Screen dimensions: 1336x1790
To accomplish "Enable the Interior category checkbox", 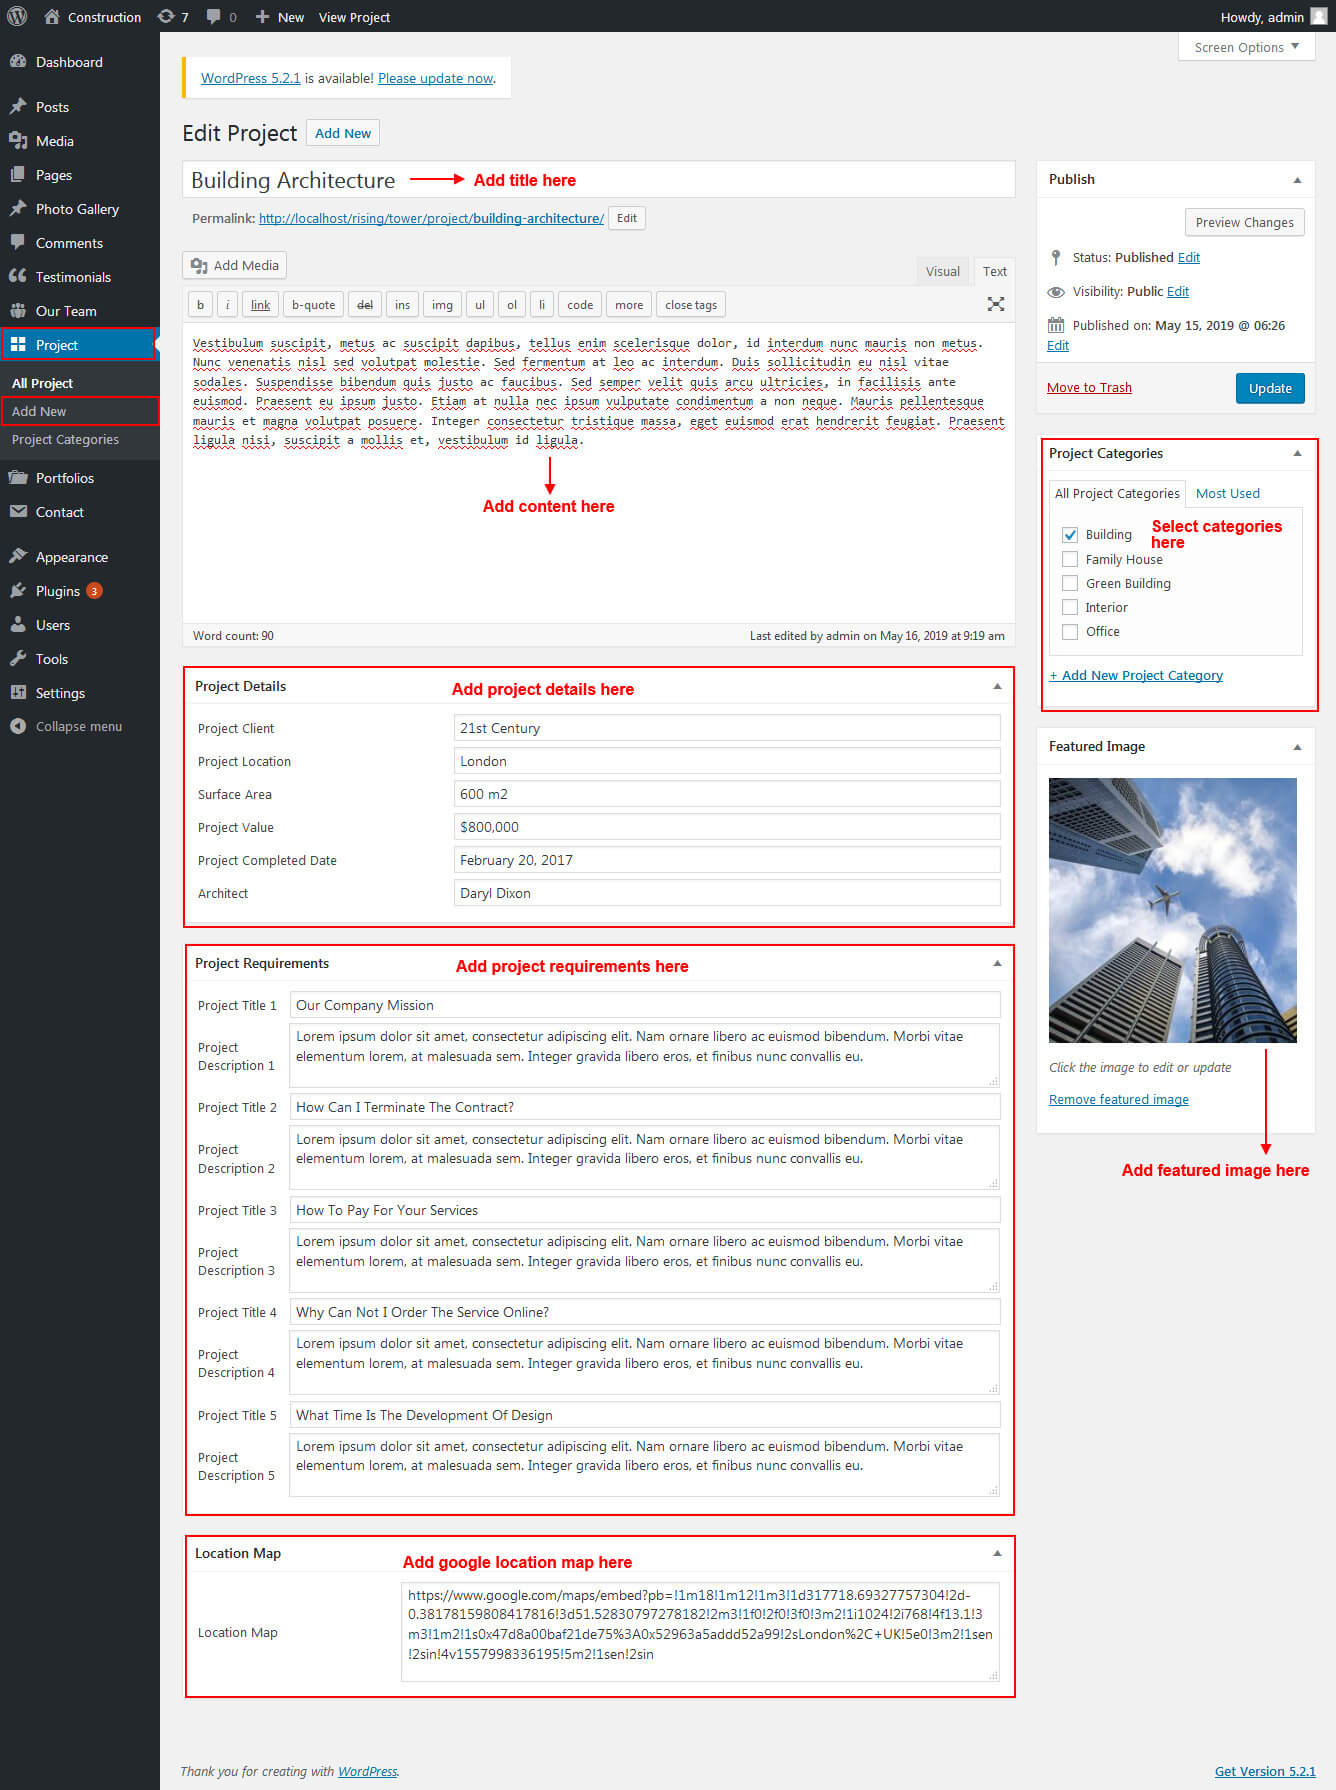I will [x=1070, y=608].
